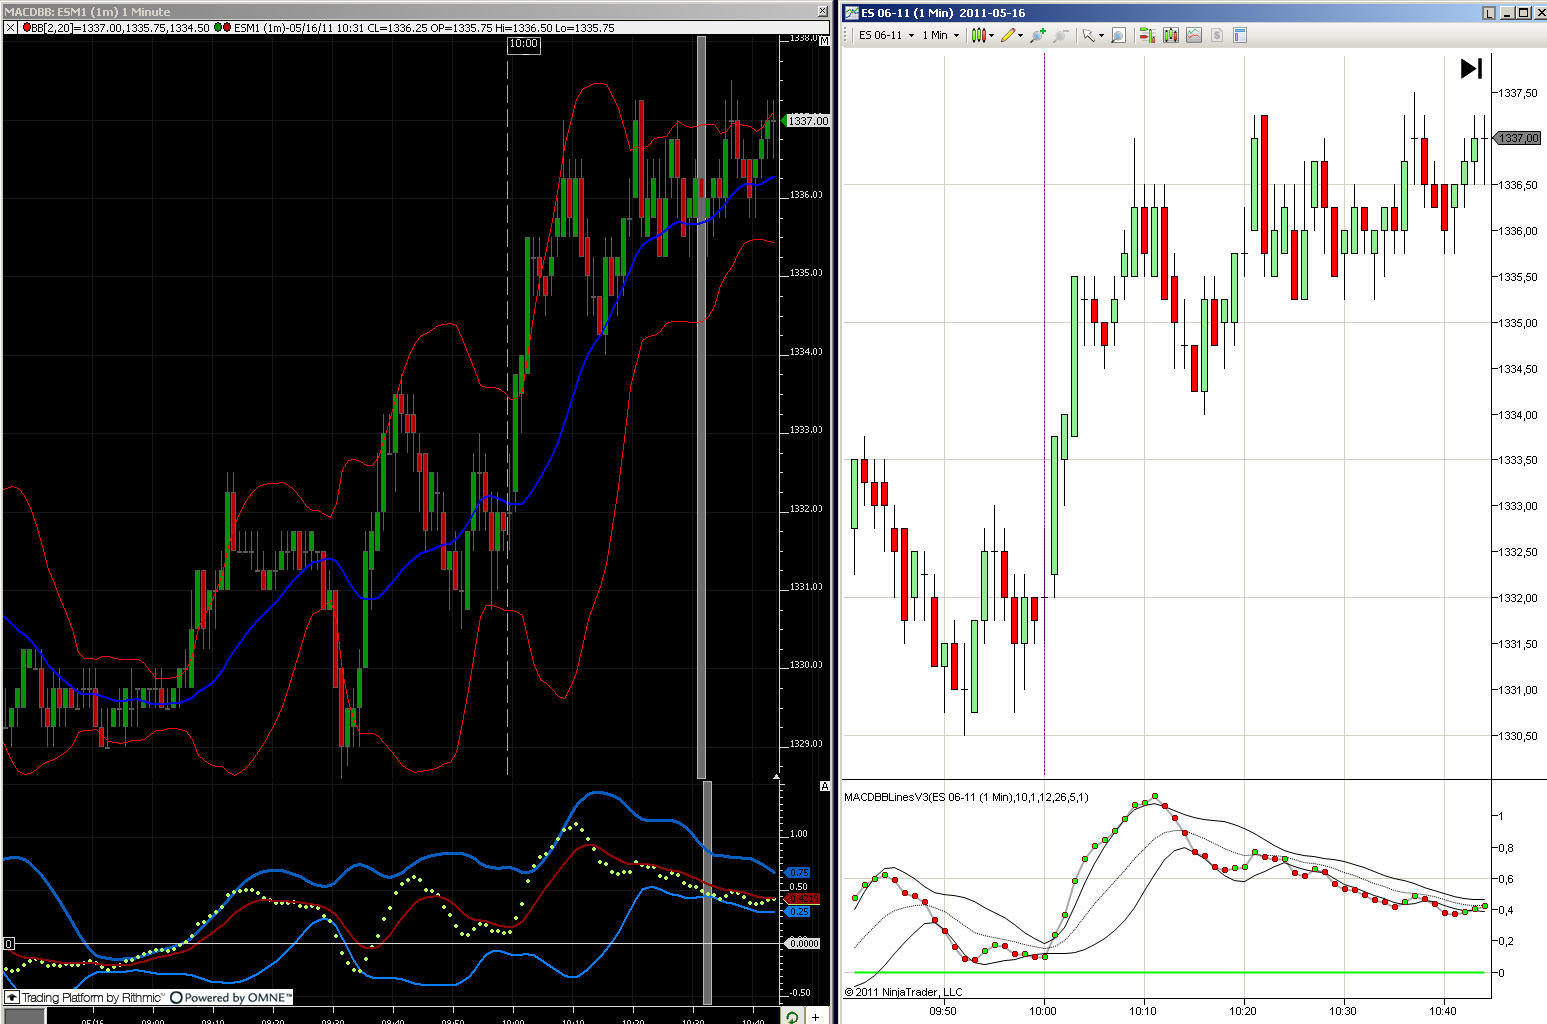
Task: Click the Powered by OMNE circle icon
Action: [176, 997]
